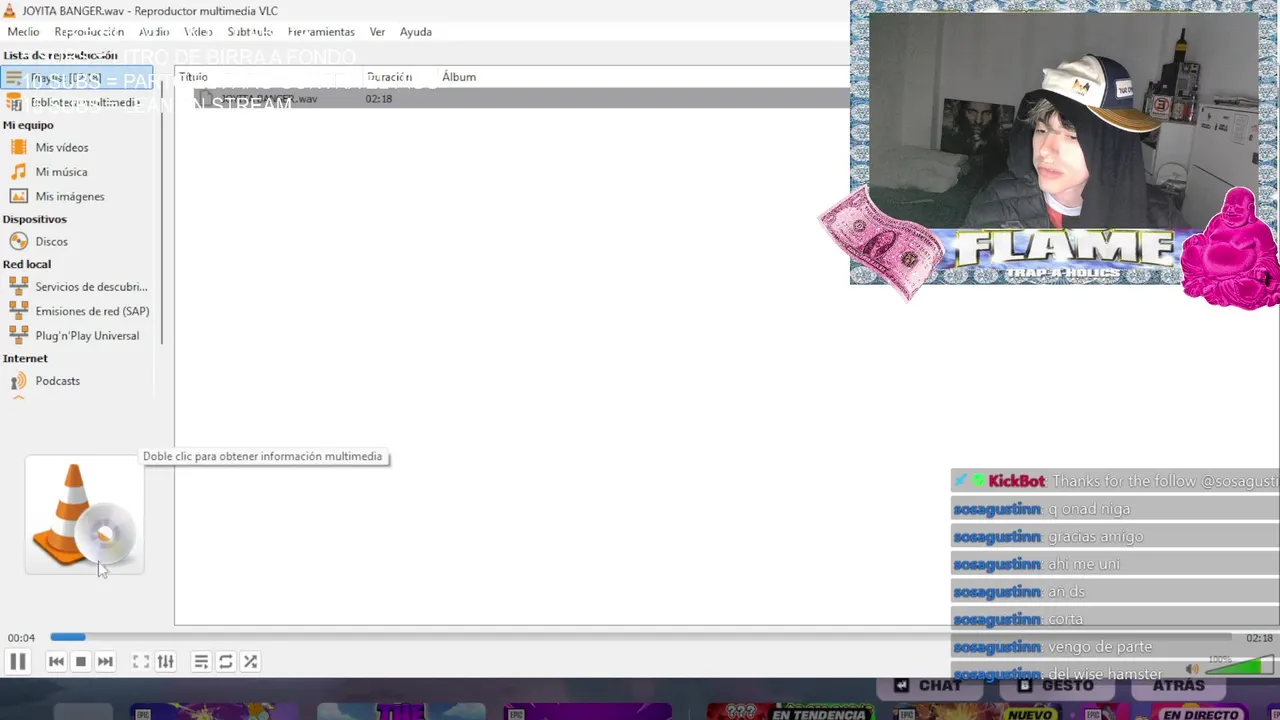
Task: Click the Mi equipo section header
Action: click(x=28, y=125)
